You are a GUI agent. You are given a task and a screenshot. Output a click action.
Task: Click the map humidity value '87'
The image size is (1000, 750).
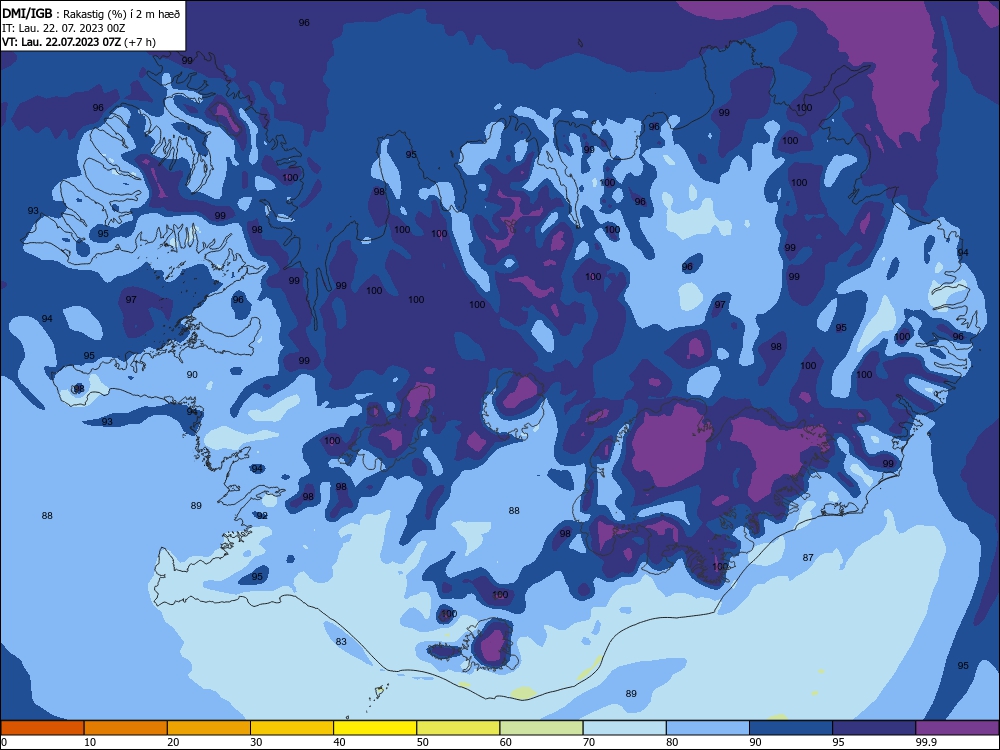pyautogui.click(x=808, y=557)
